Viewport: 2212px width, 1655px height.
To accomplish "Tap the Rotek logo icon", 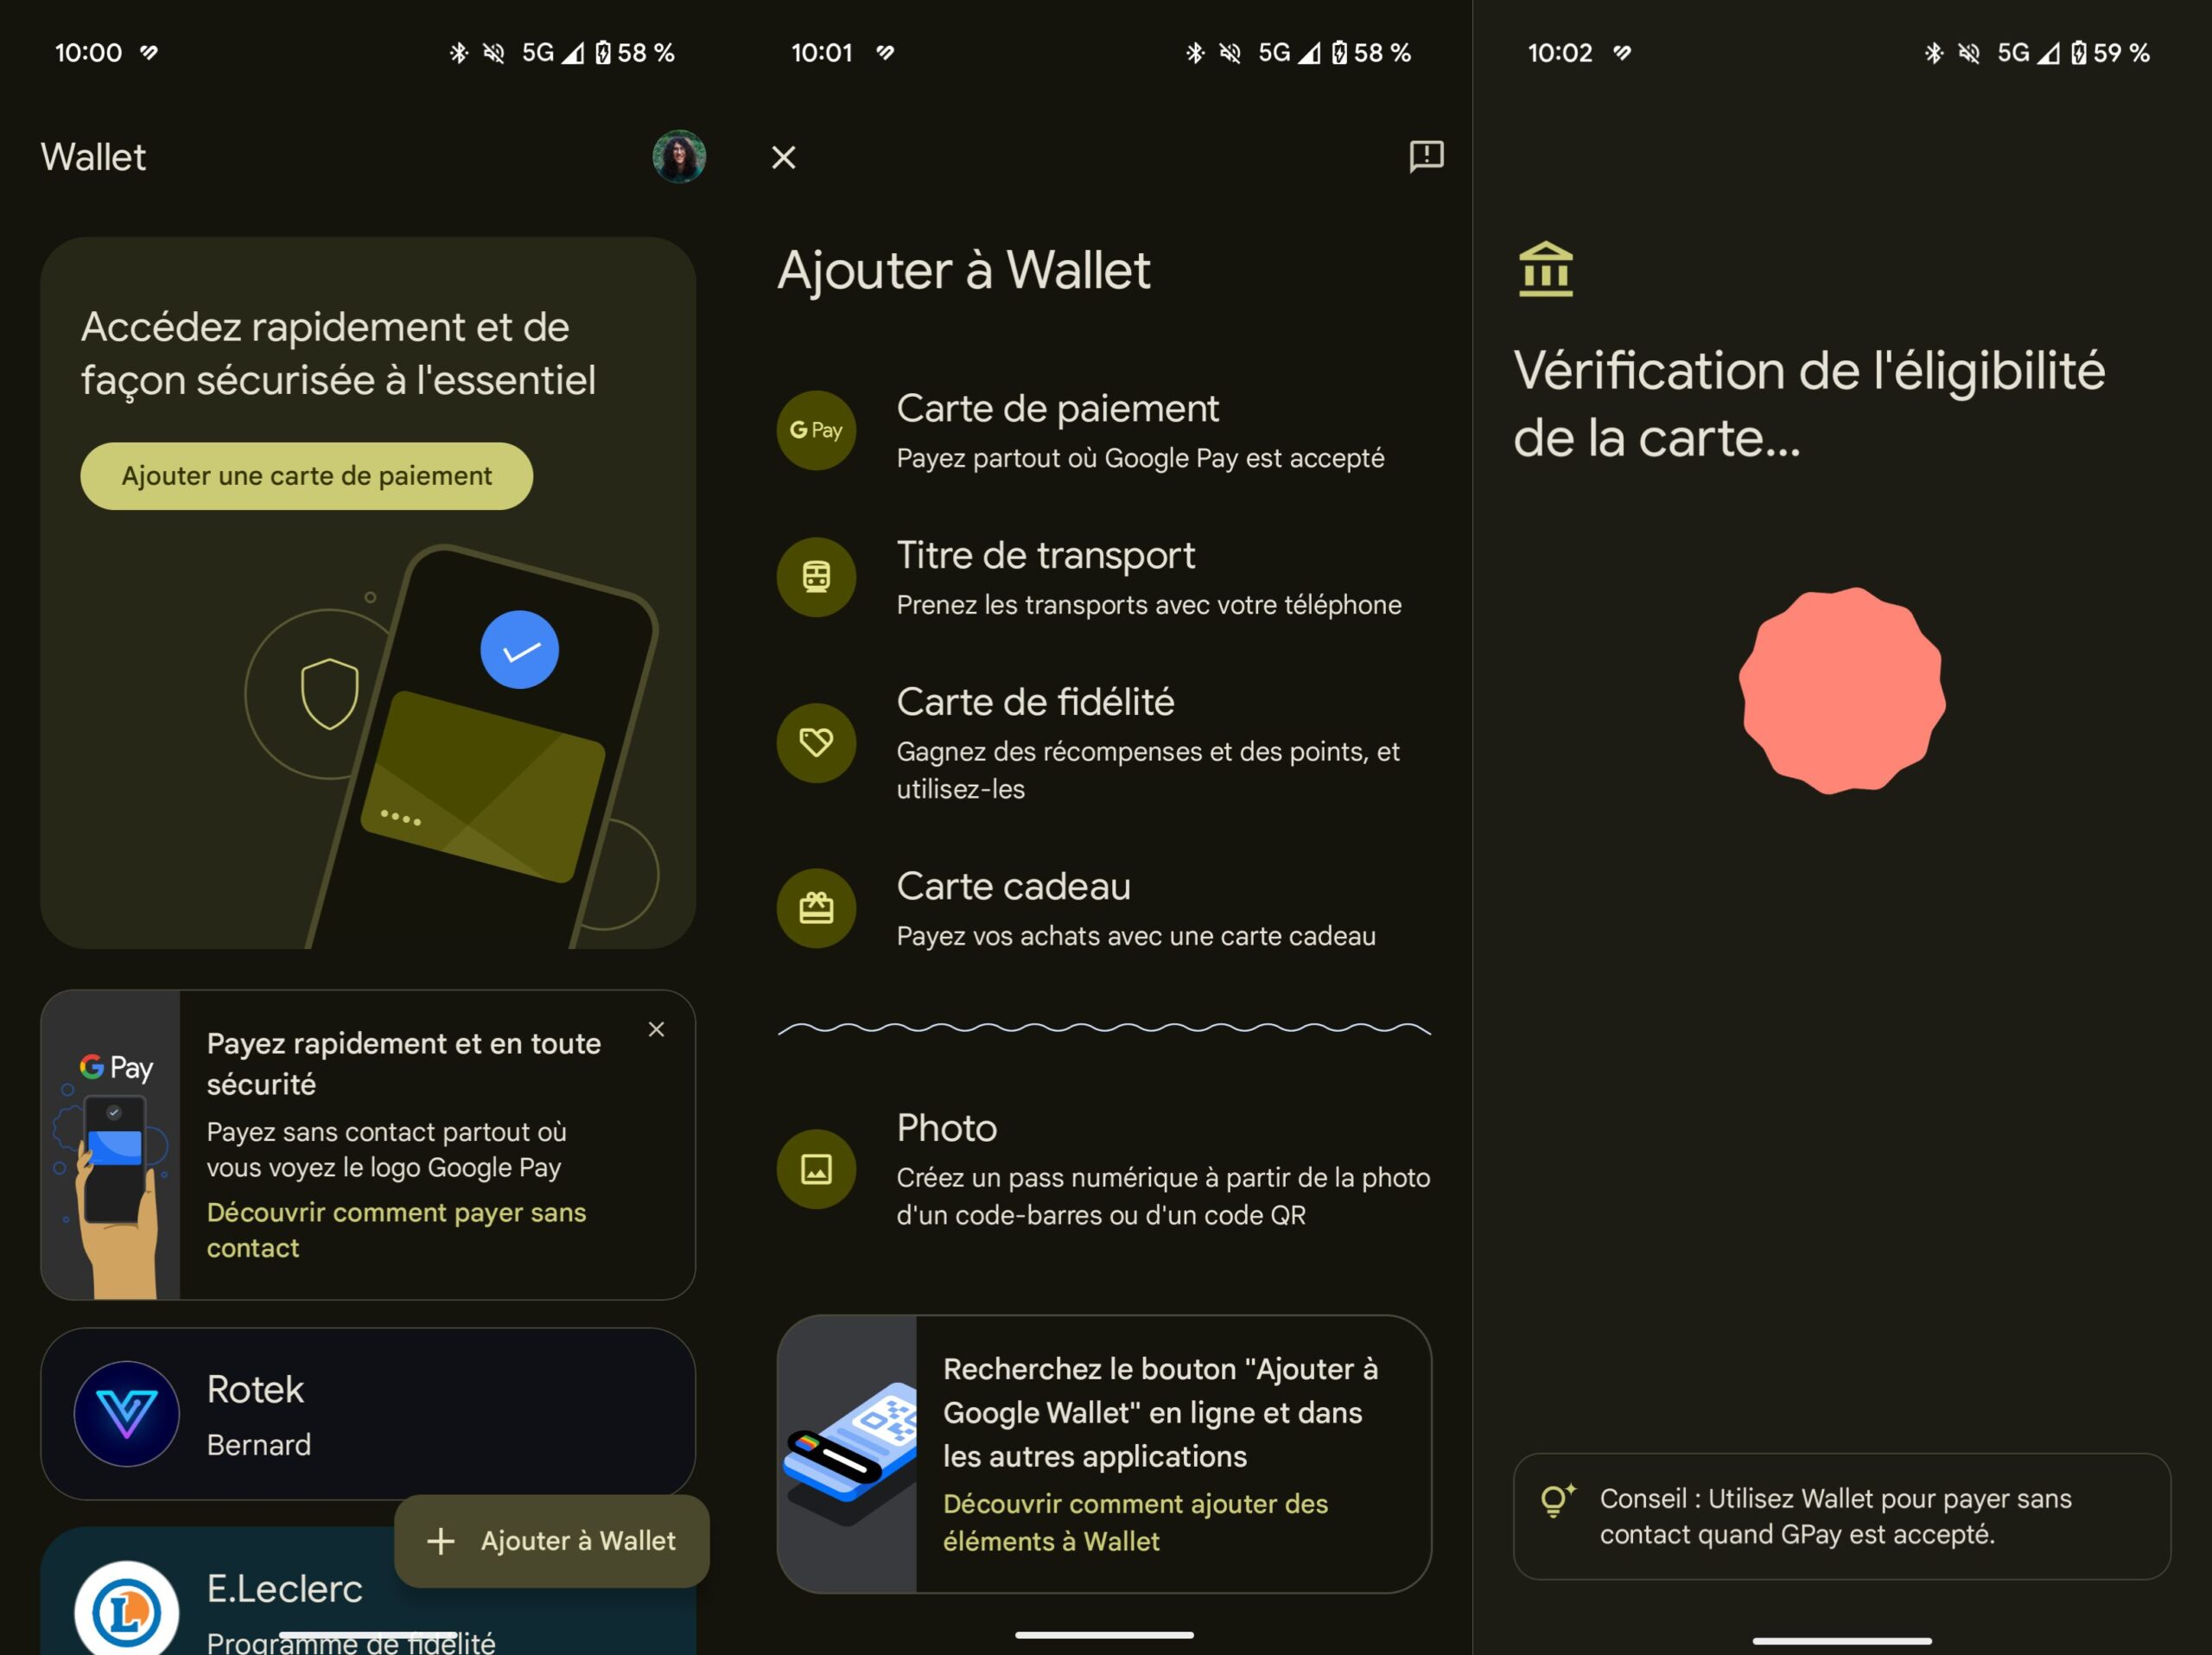I will [126, 1413].
